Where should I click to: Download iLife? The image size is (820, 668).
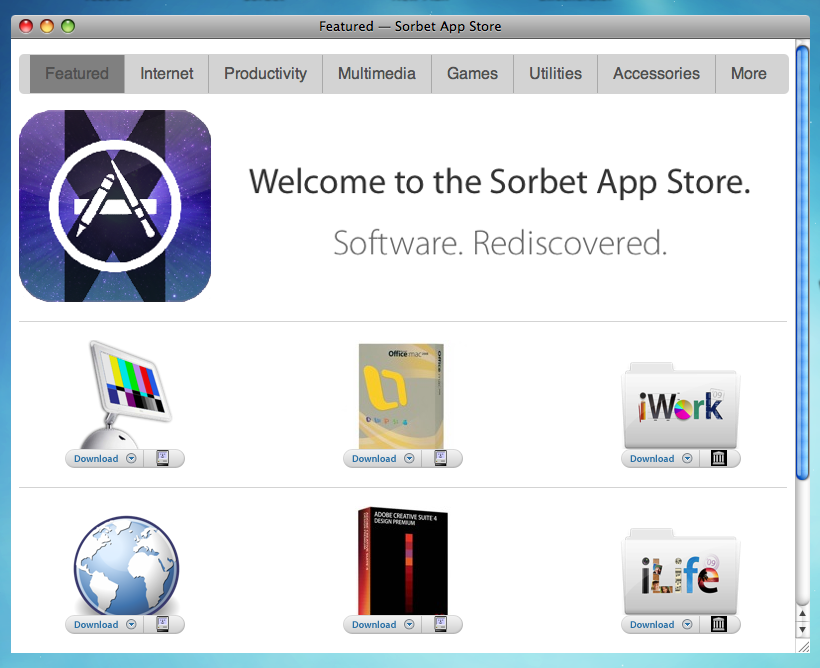point(652,624)
